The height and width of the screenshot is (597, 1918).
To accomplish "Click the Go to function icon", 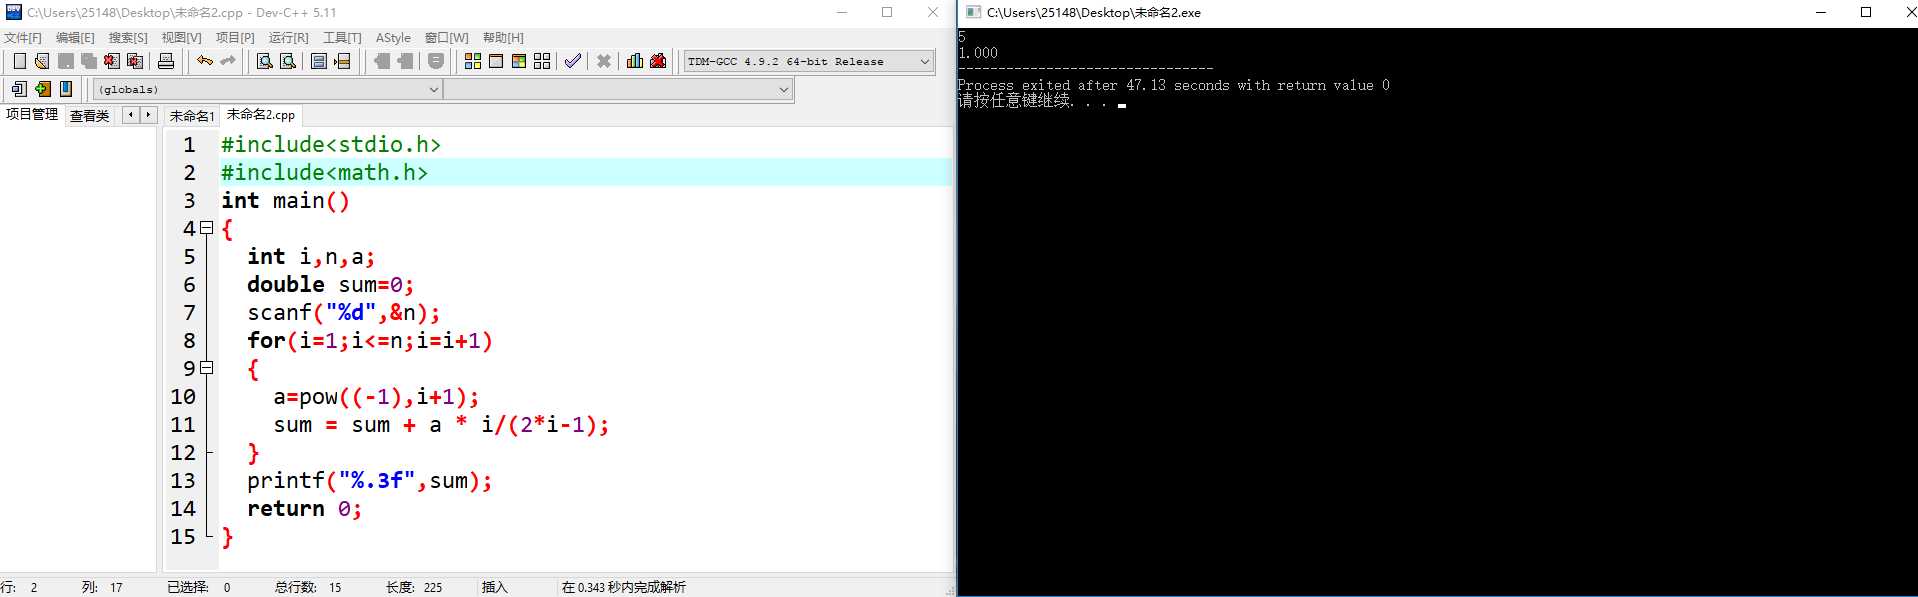I will (x=319, y=61).
